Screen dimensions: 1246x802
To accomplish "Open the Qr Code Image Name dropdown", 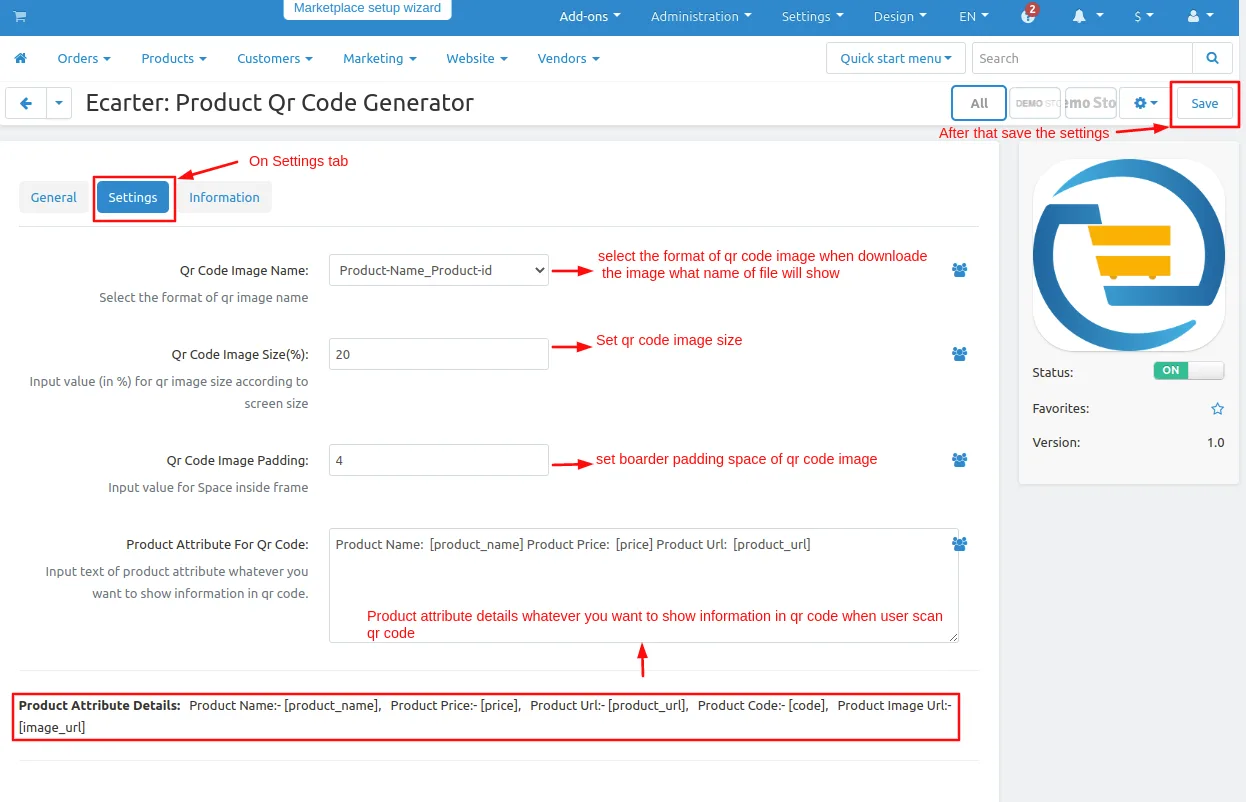I will click(x=439, y=270).
